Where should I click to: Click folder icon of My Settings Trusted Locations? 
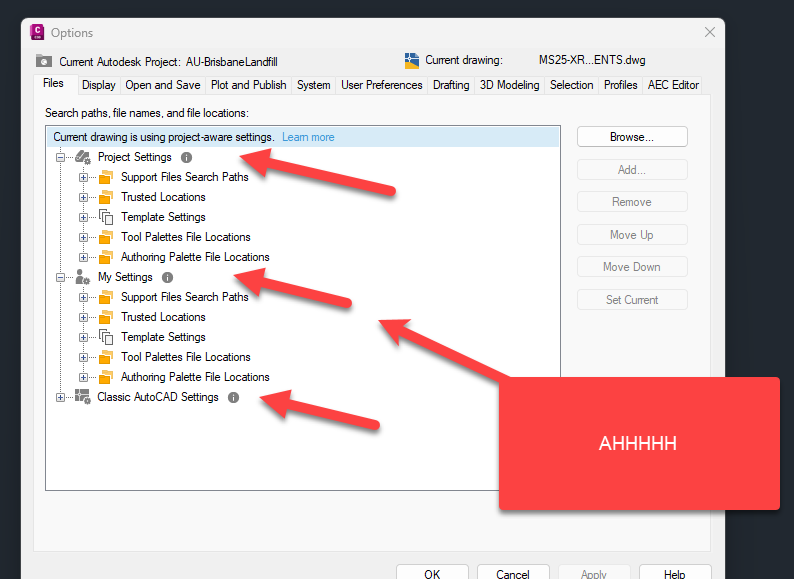coord(106,317)
